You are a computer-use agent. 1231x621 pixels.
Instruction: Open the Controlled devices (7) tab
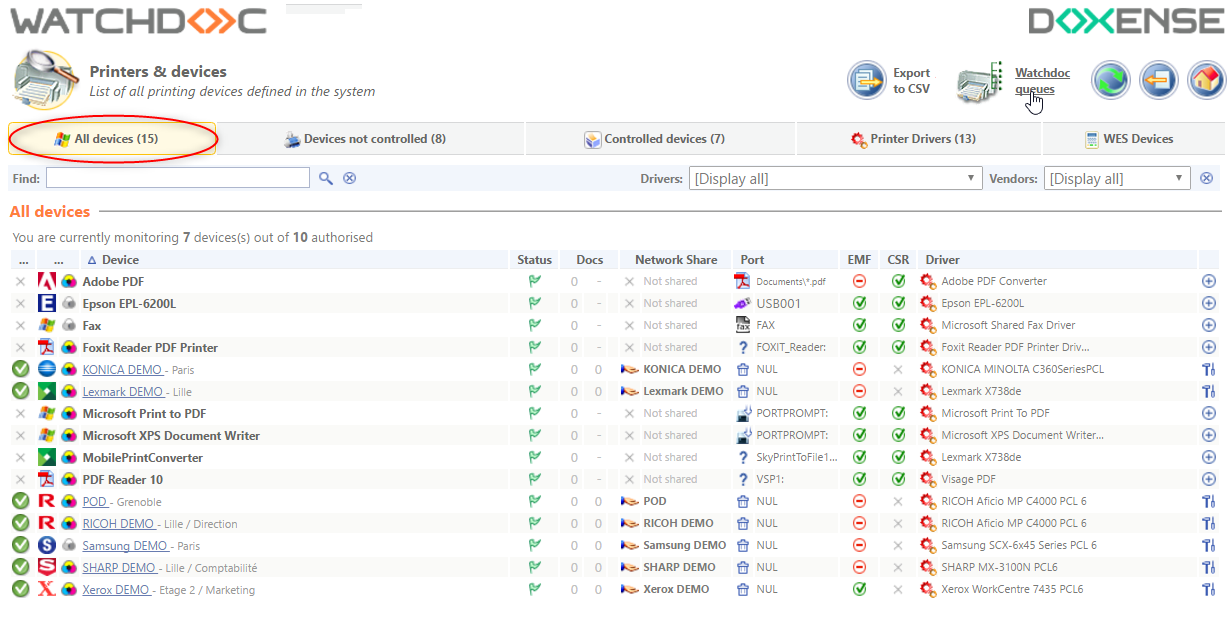tap(660, 139)
